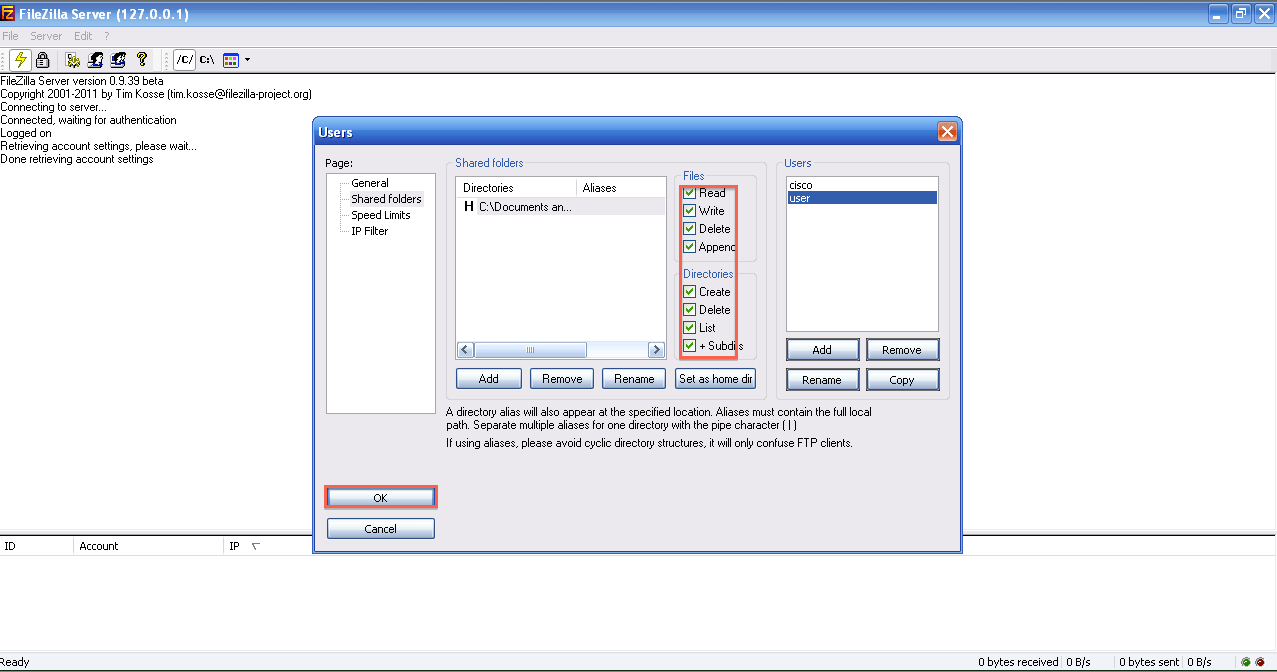Click the 'Ready' status bar text
The height and width of the screenshot is (672, 1277).
tap(15, 662)
